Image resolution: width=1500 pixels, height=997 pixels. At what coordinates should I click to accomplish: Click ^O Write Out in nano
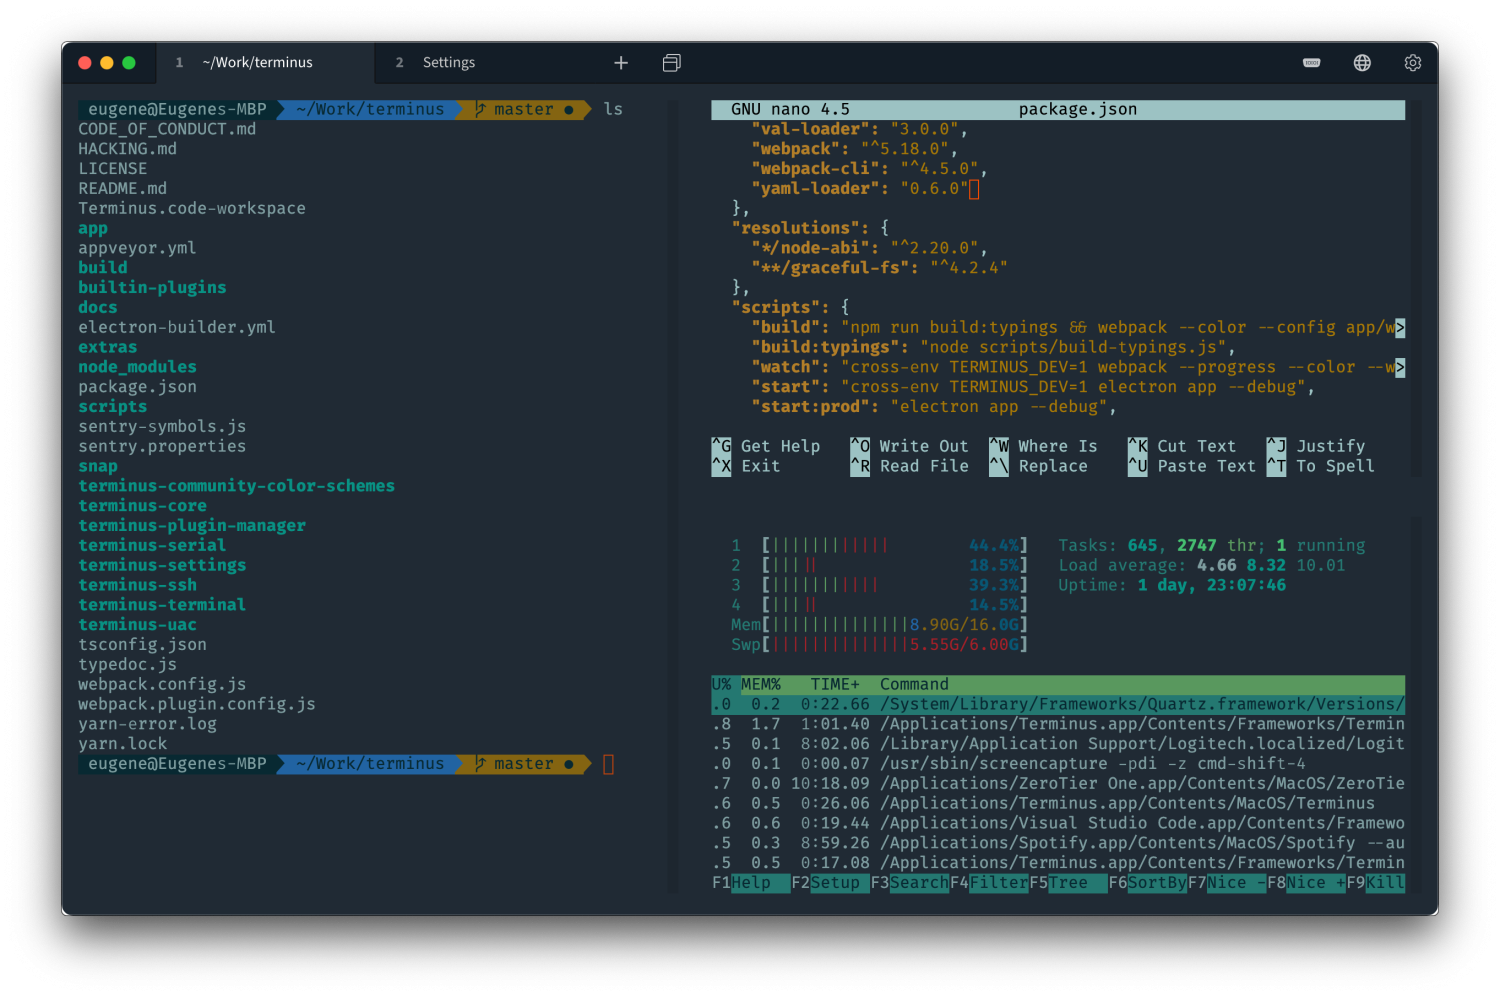[909, 447]
